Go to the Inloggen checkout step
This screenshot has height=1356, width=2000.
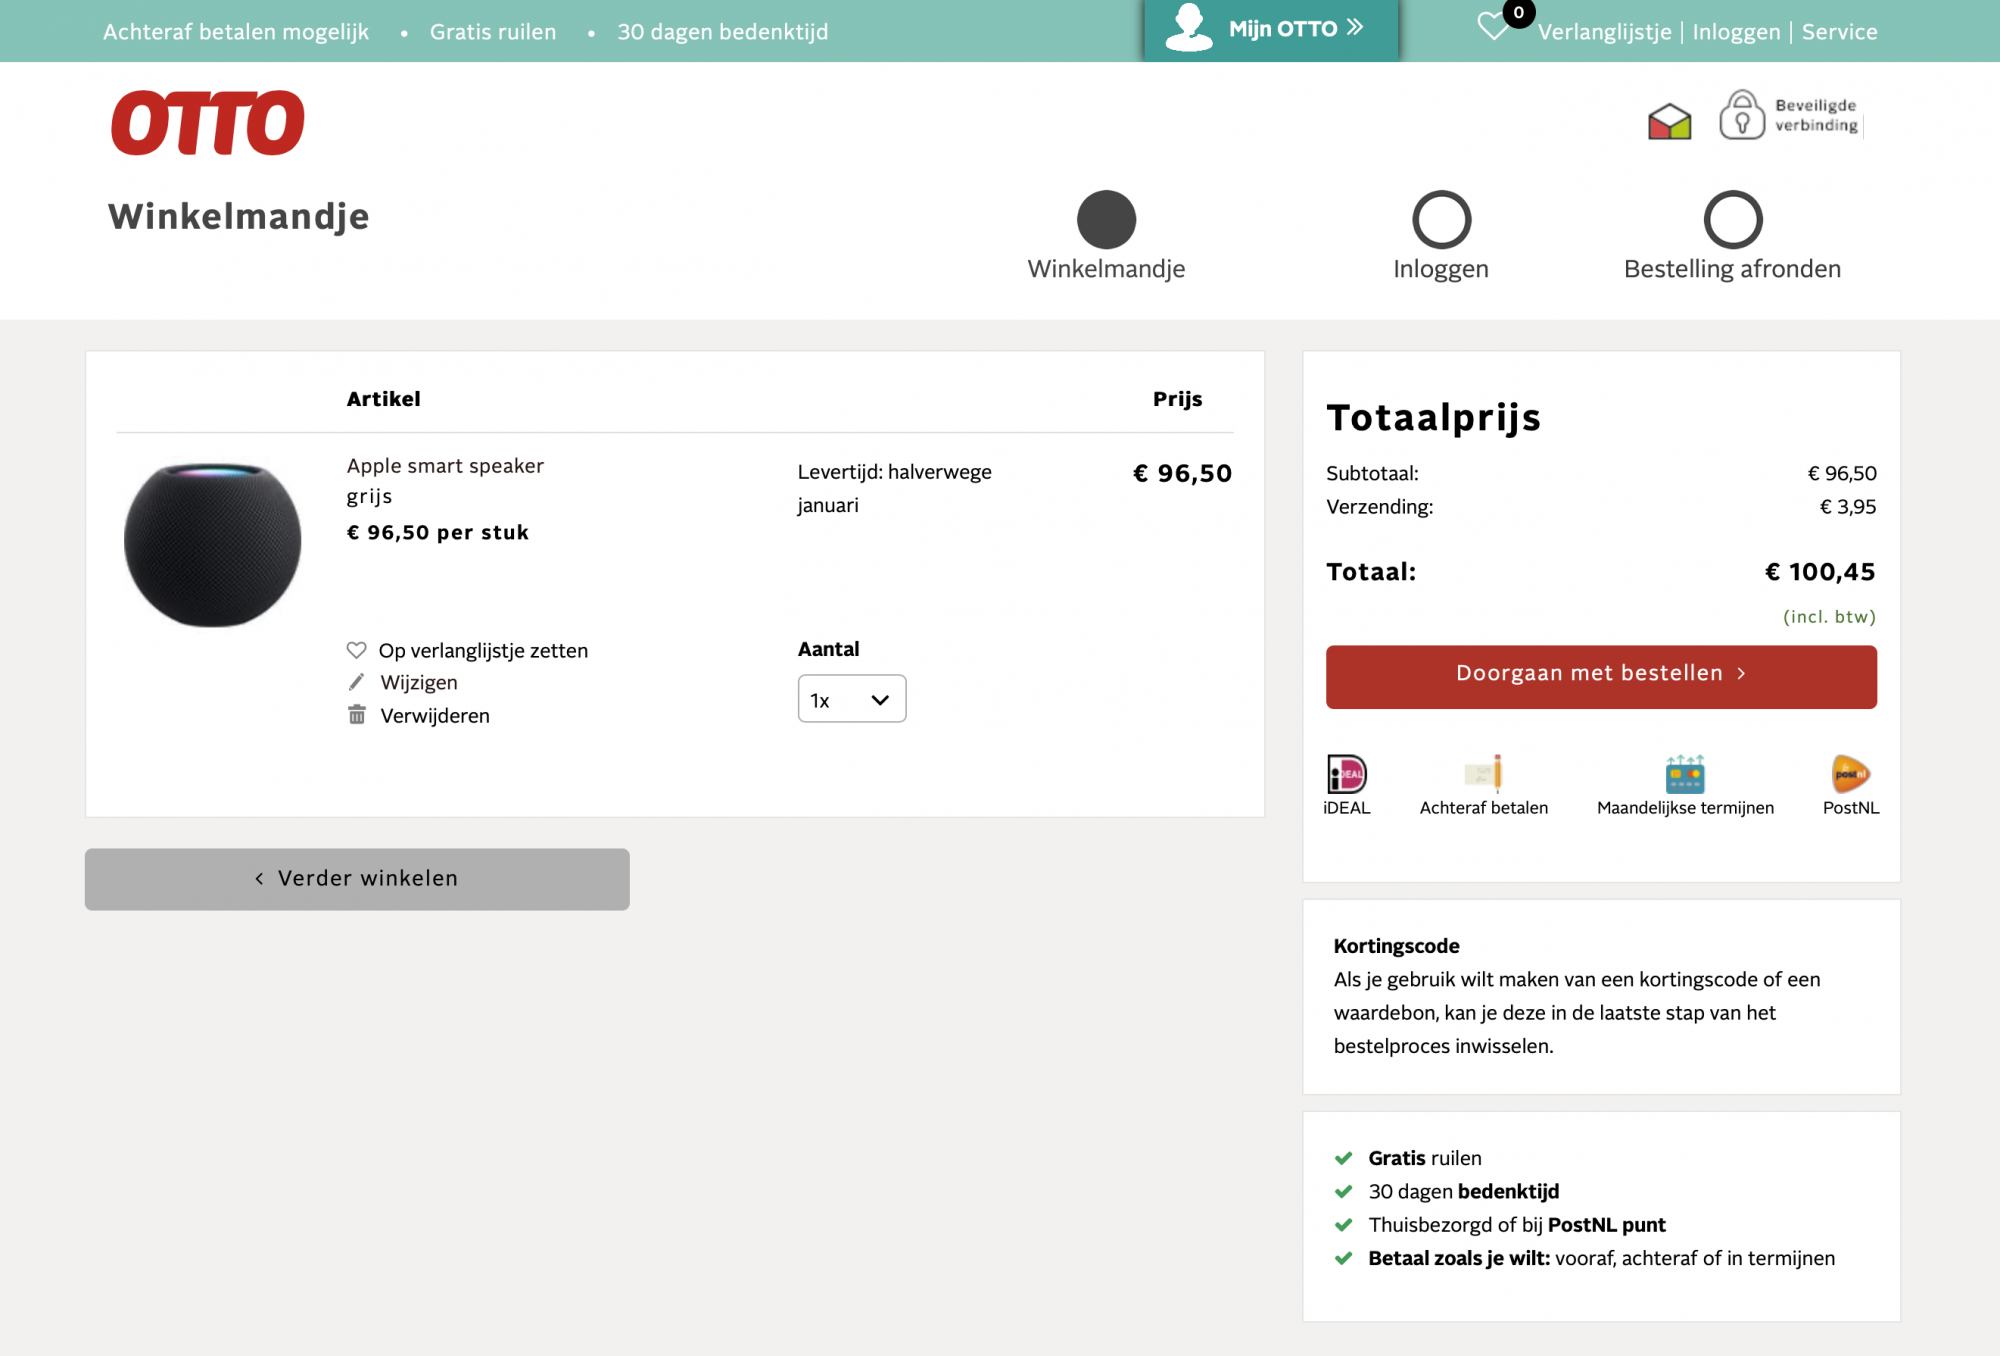pos(1440,220)
